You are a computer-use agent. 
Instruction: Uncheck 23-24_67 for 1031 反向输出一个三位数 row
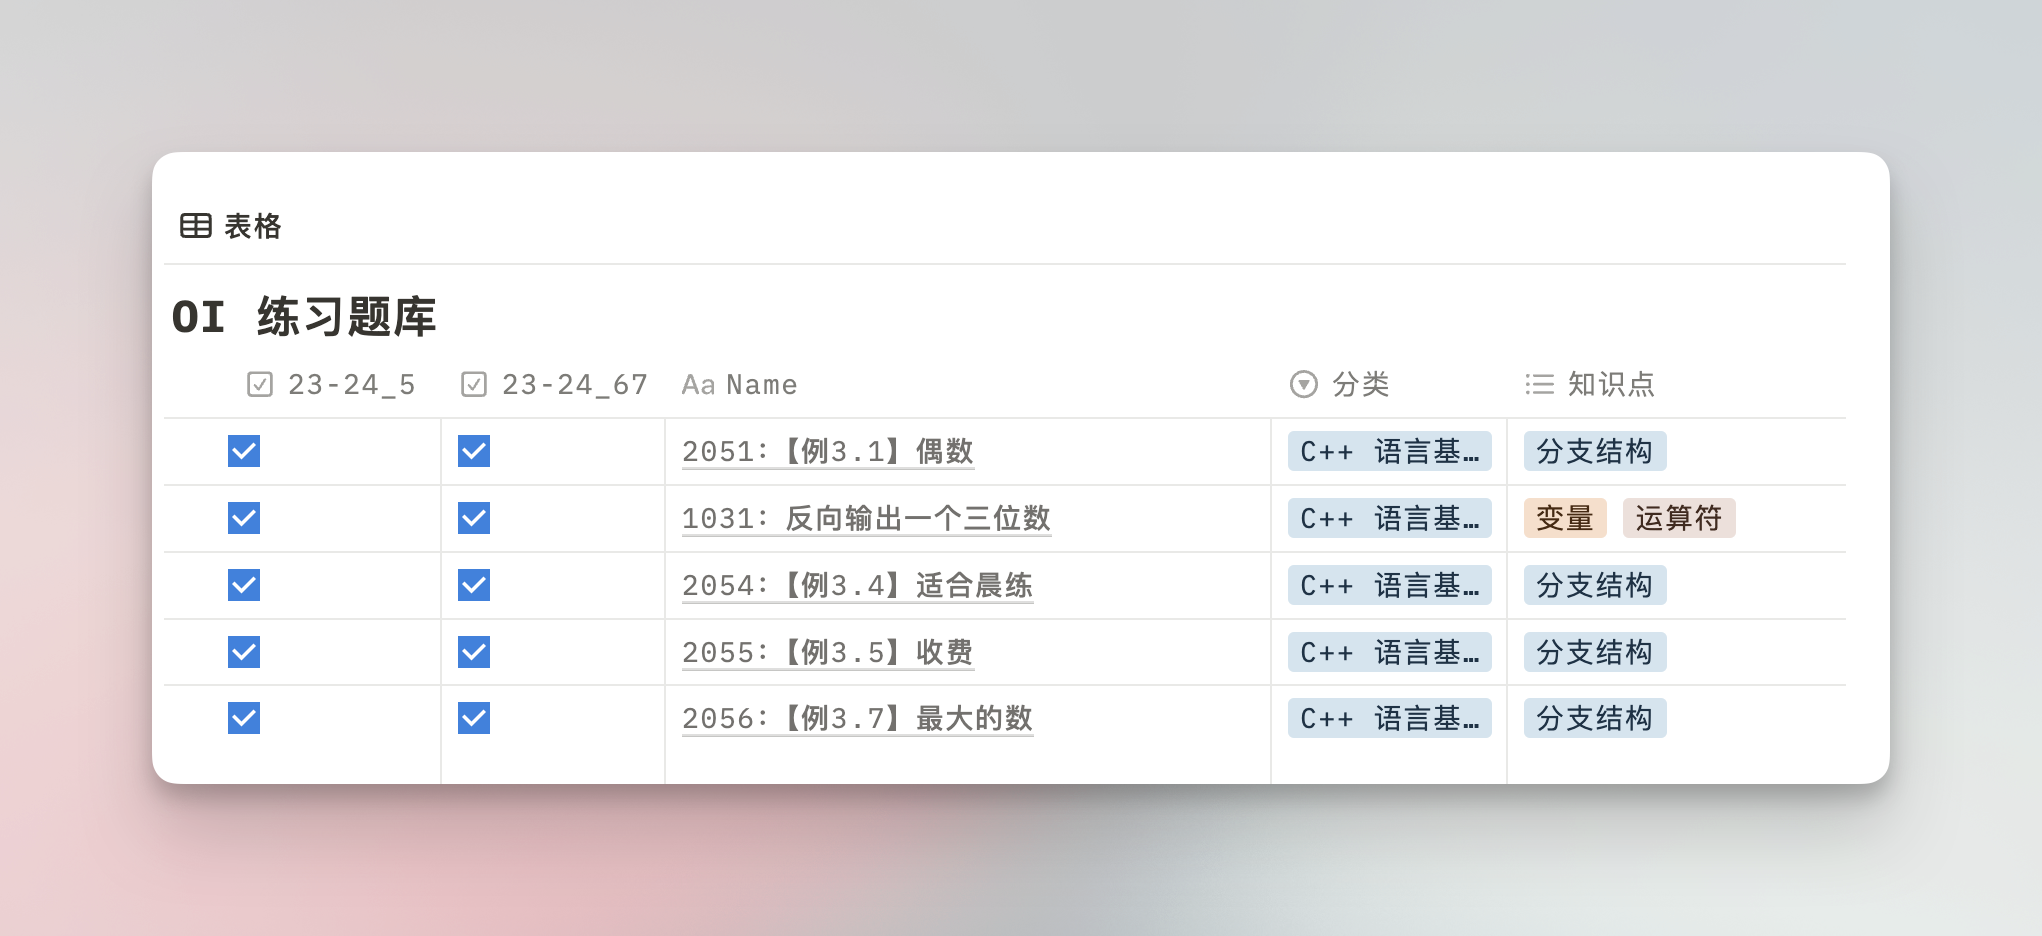coord(474,519)
